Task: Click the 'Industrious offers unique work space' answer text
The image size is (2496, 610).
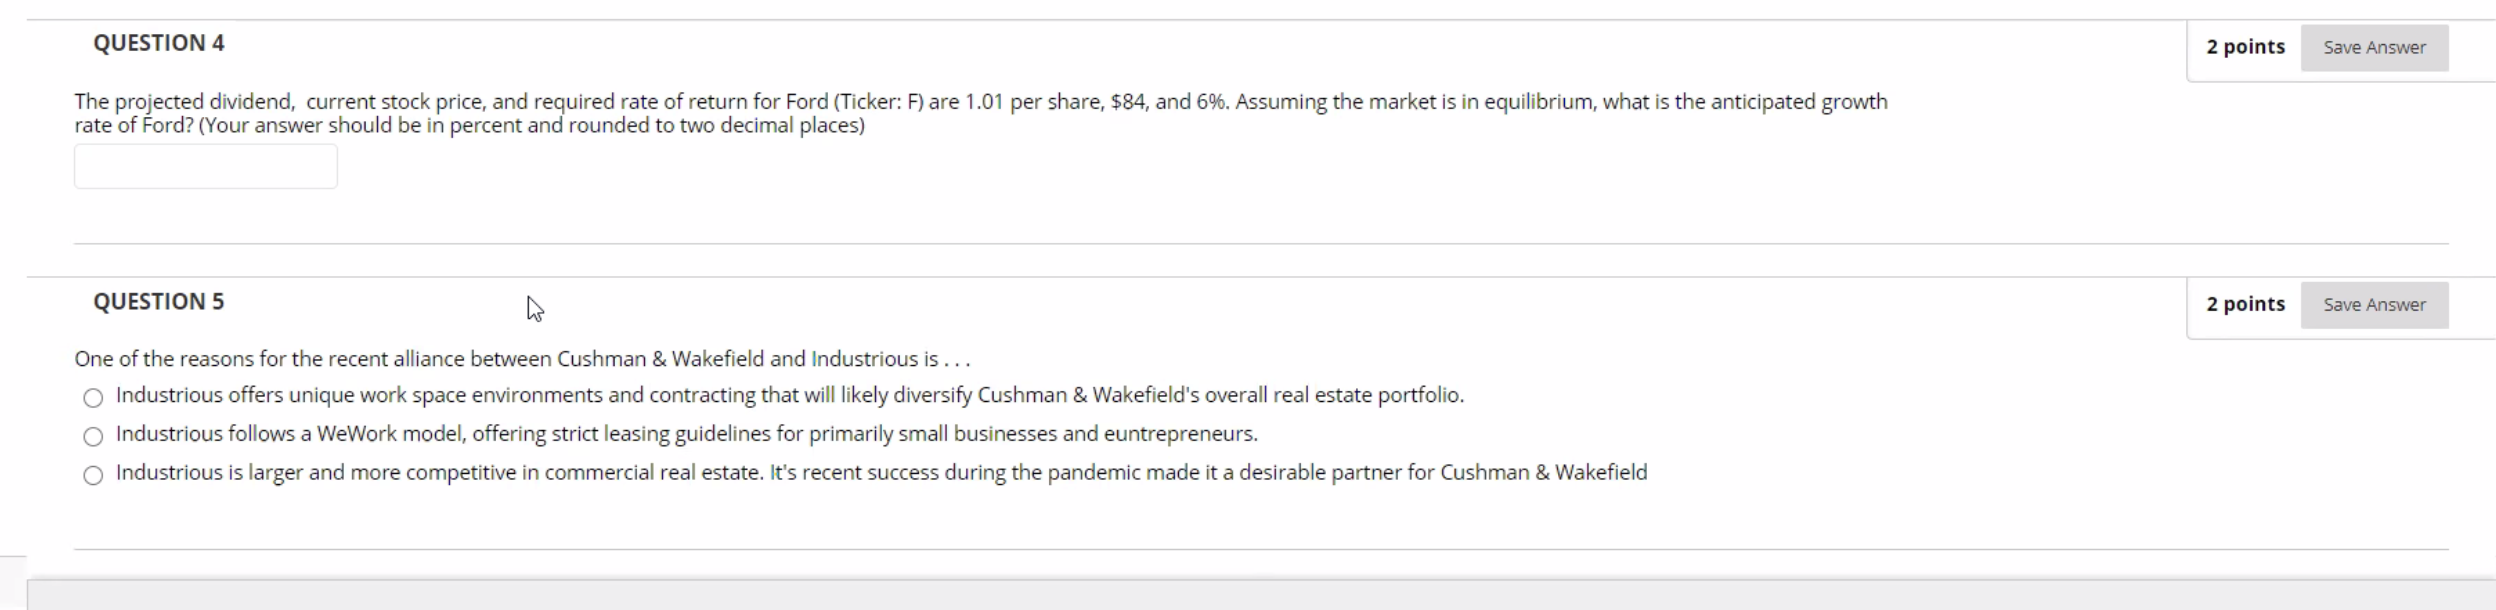Action: click(790, 395)
